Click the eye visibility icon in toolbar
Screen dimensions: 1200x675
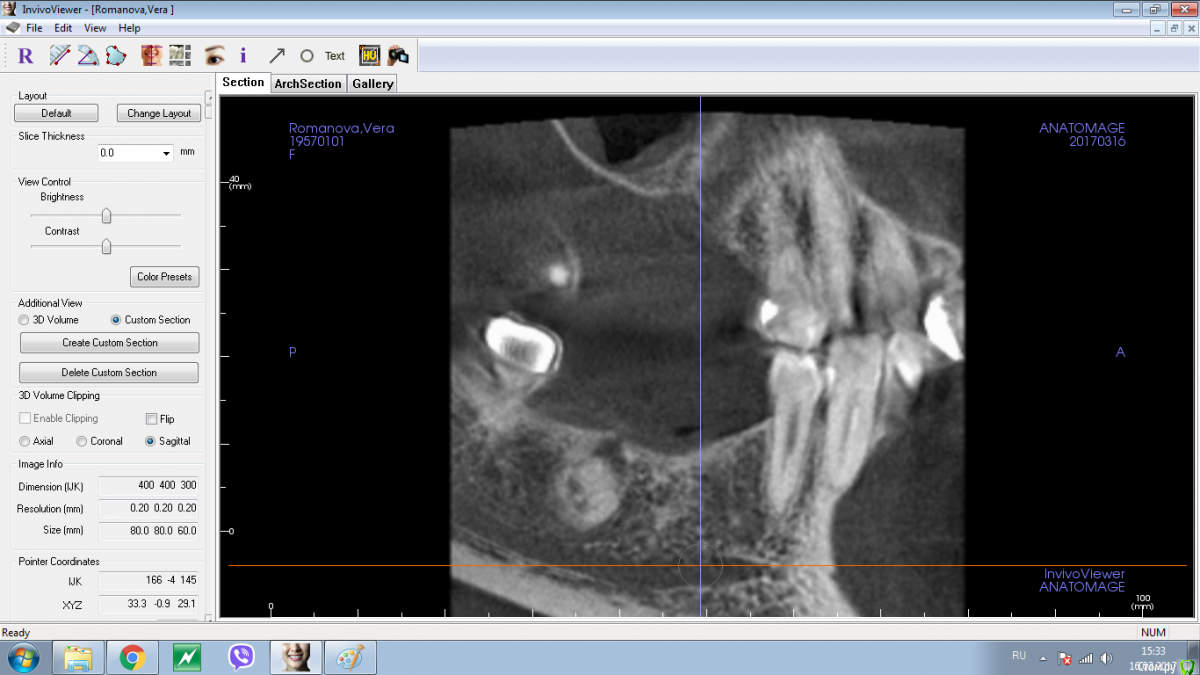point(213,56)
